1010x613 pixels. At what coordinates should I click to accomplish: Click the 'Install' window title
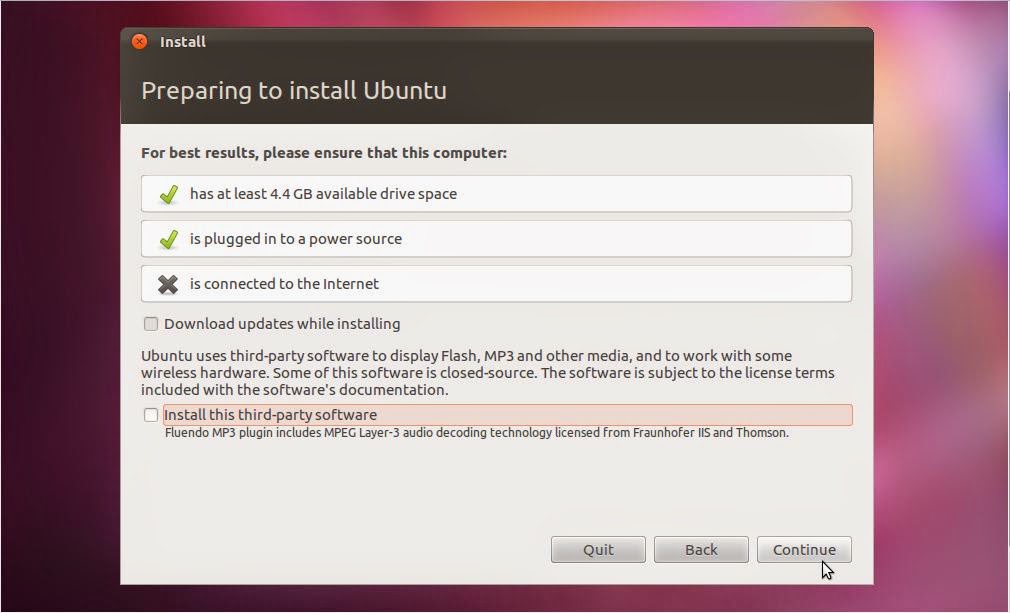point(183,42)
